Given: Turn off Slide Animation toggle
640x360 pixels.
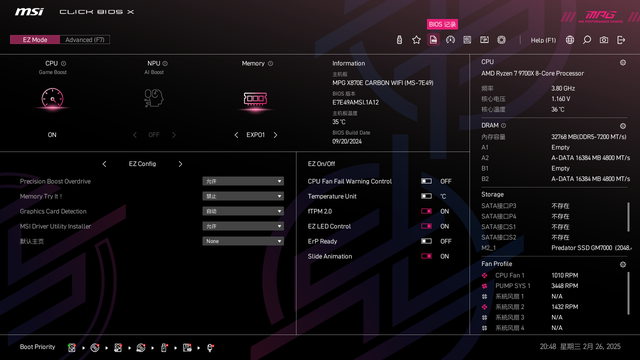Looking at the screenshot, I should pyautogui.click(x=426, y=256).
